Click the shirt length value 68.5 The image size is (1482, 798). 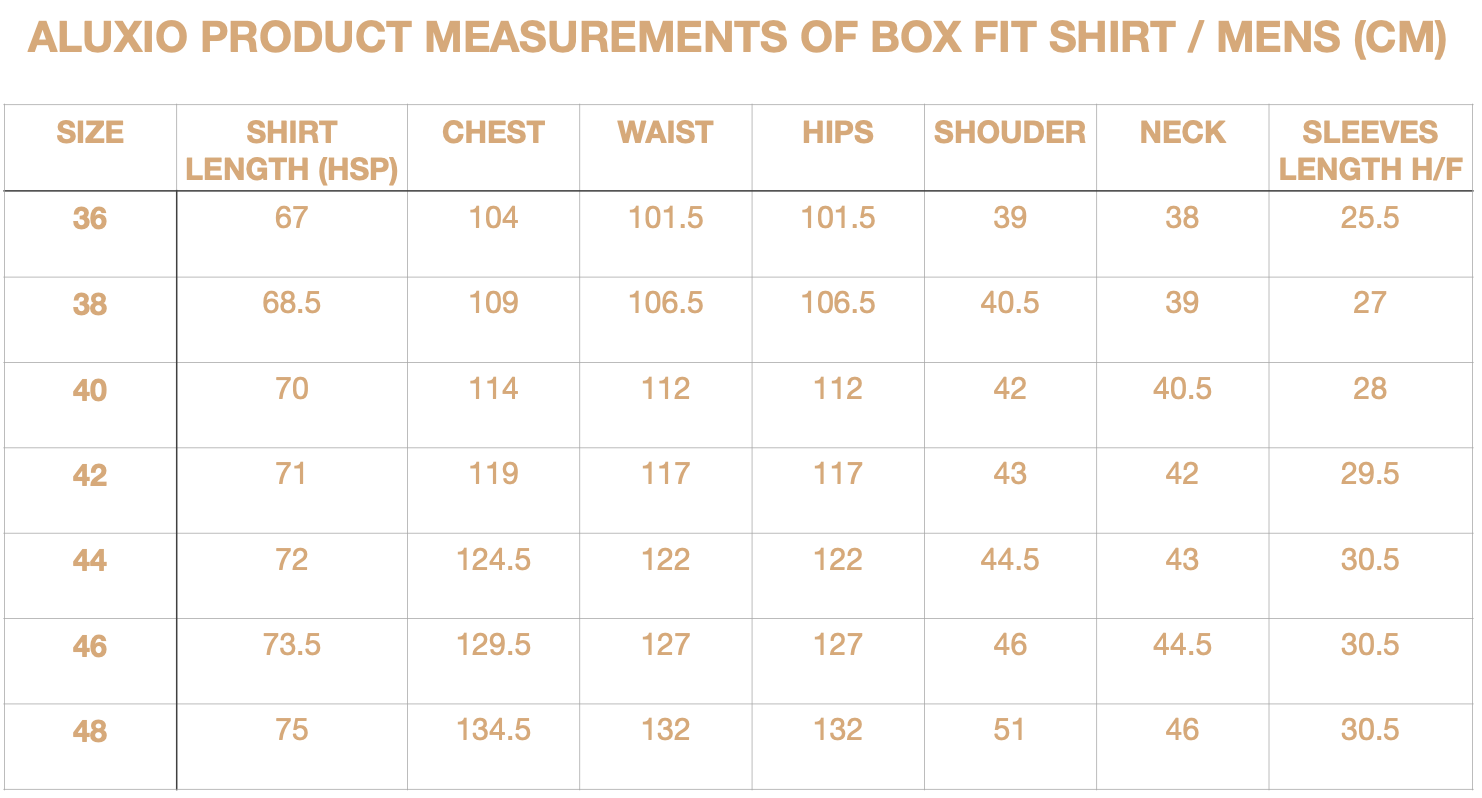(x=292, y=303)
